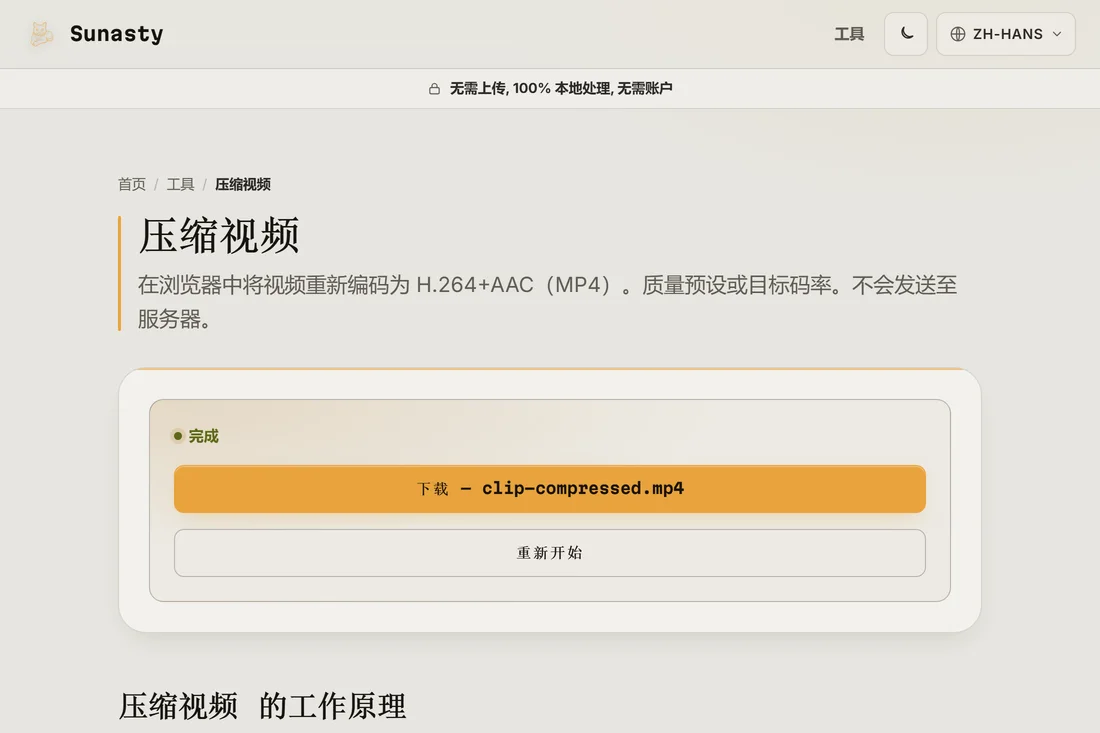Go to 工具 breadcrumb link

180,184
